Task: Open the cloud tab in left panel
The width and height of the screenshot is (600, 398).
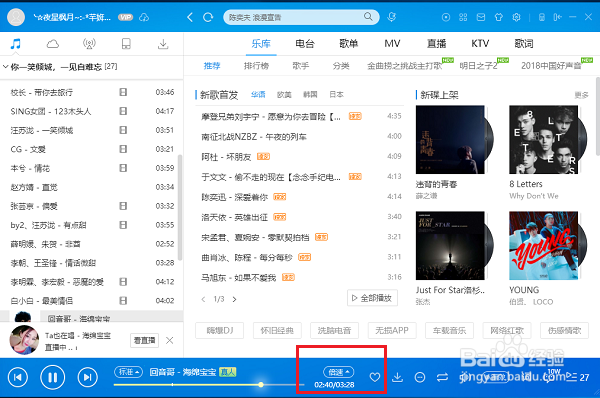Action: [52, 44]
